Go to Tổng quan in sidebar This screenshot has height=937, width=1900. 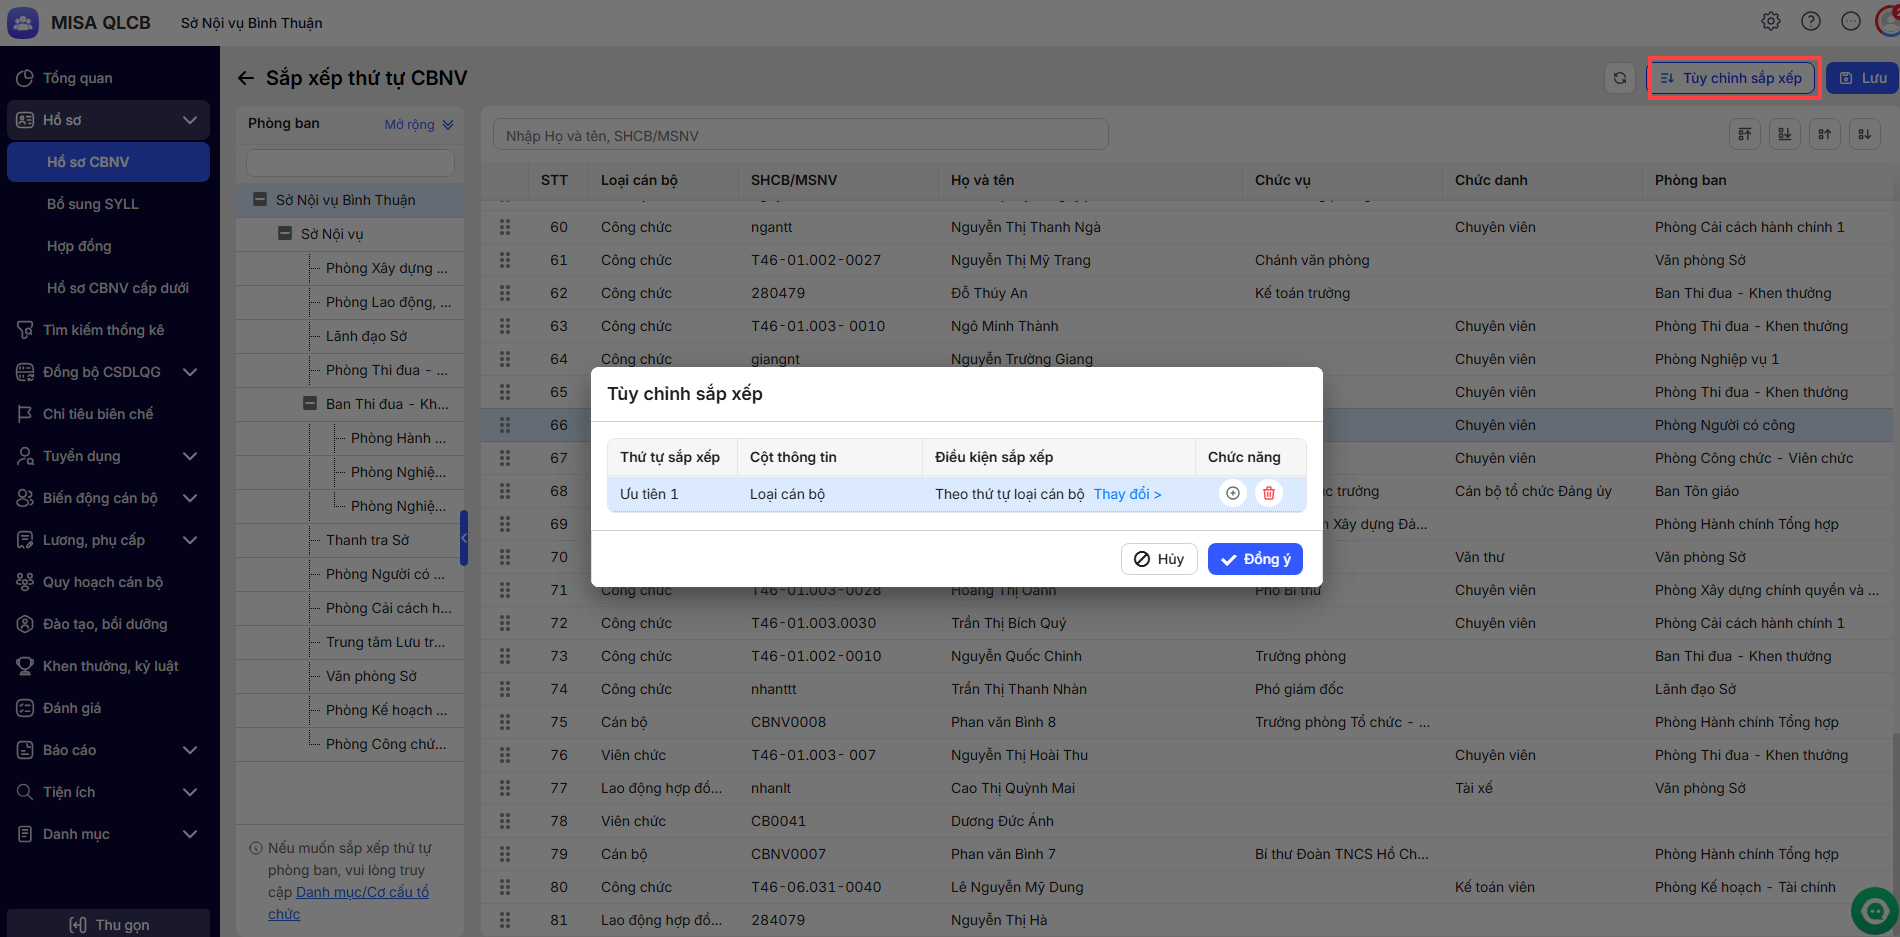77,78
